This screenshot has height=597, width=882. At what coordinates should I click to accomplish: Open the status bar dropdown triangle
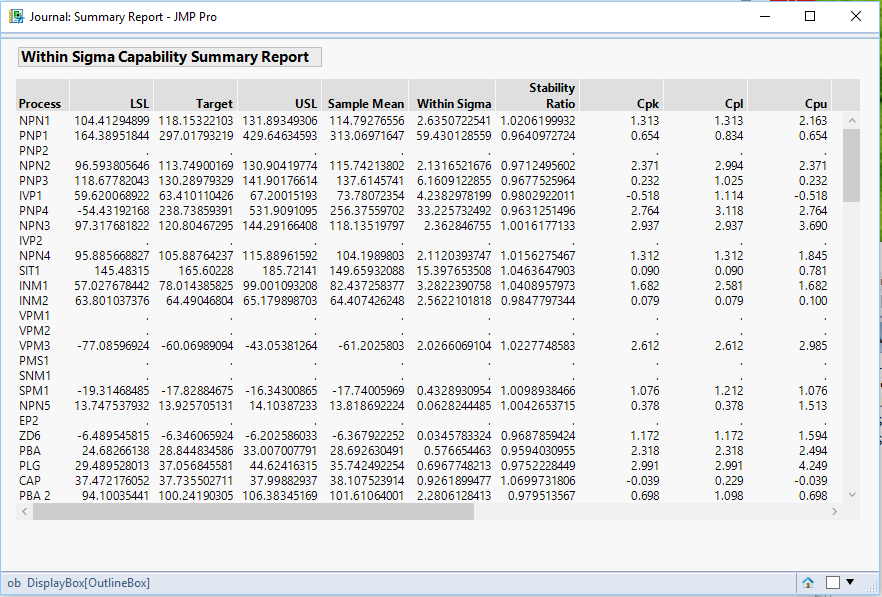pos(850,582)
